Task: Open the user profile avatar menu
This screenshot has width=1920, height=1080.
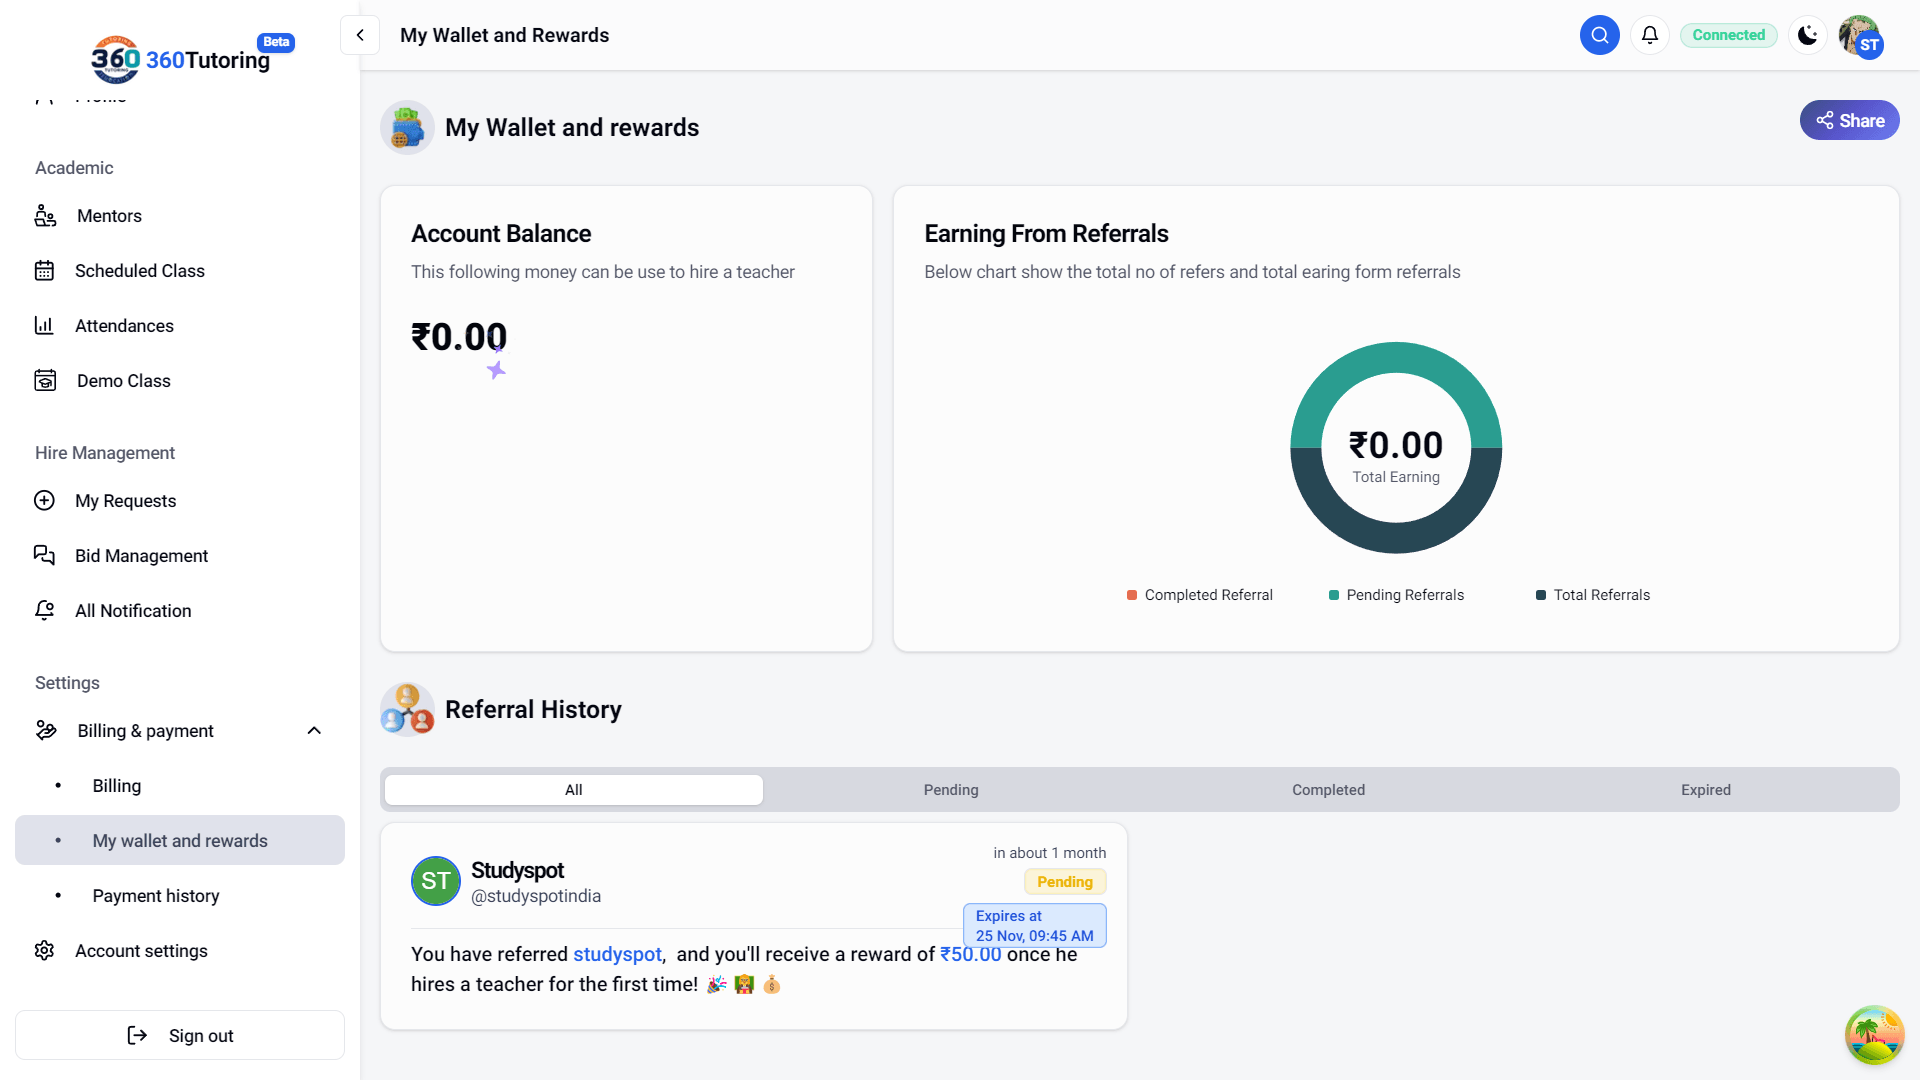Action: [x=1860, y=37]
